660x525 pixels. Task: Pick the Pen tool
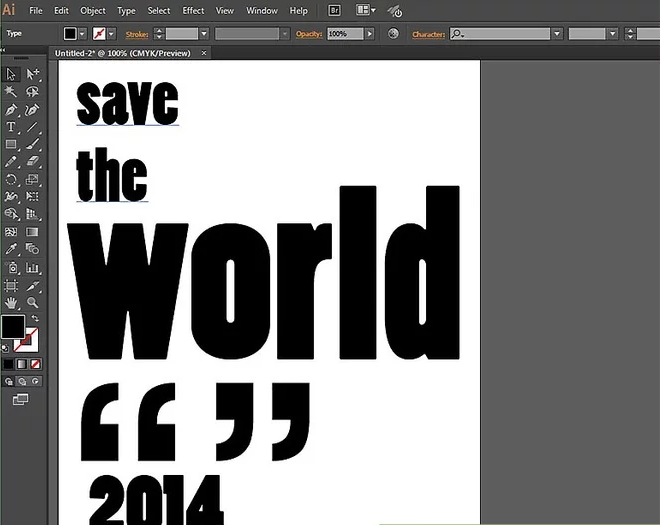12,109
